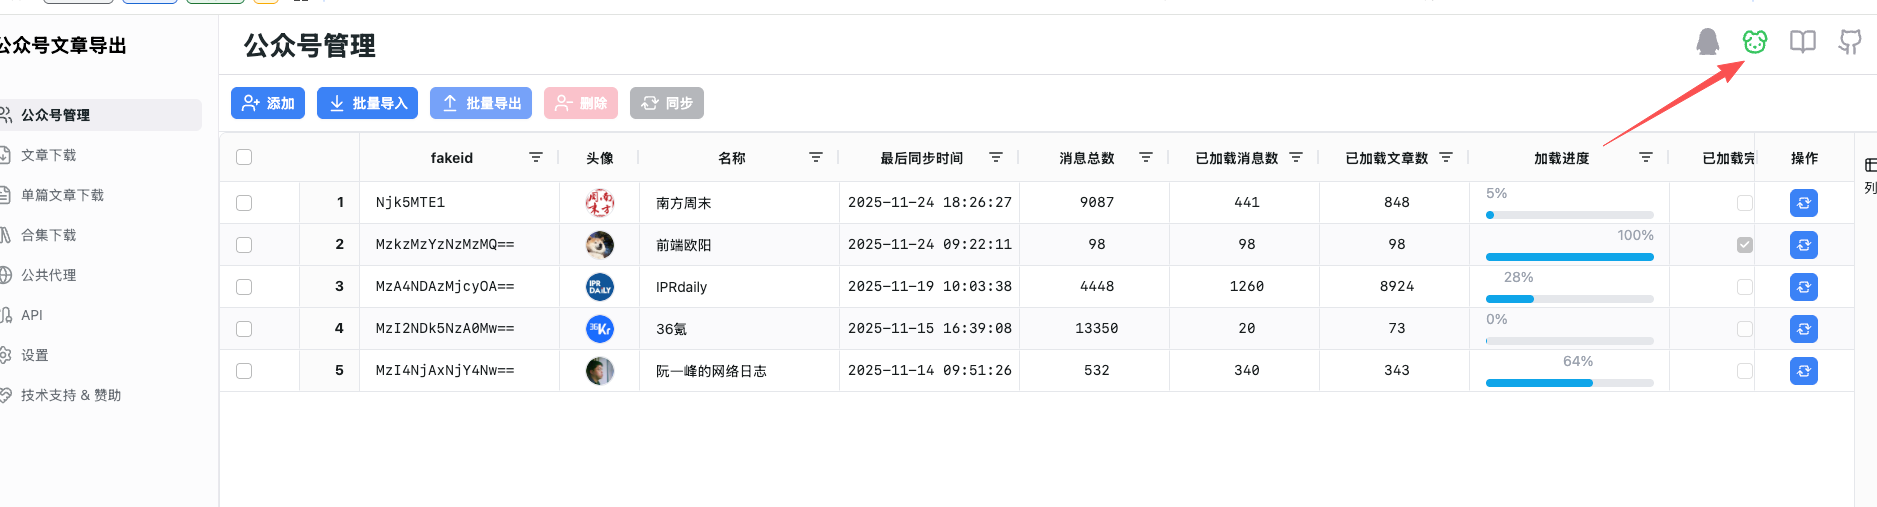The height and width of the screenshot is (507, 1877).
Task: Open the documentation book icon
Action: coord(1802,42)
